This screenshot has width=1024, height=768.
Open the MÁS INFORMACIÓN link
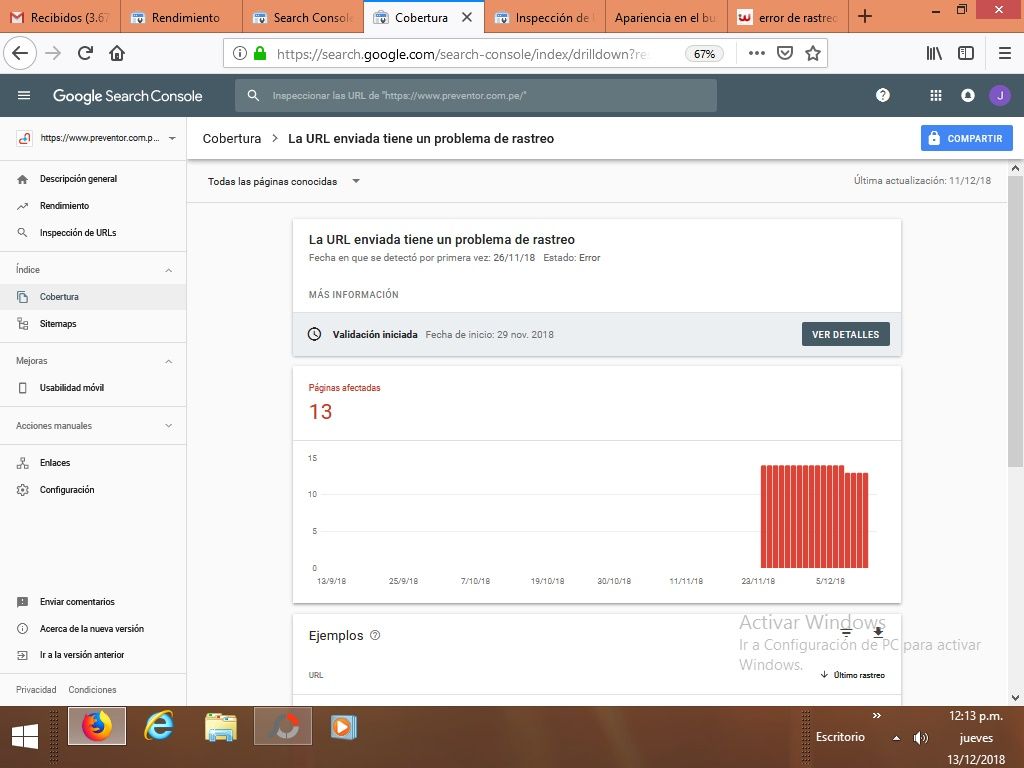point(353,295)
